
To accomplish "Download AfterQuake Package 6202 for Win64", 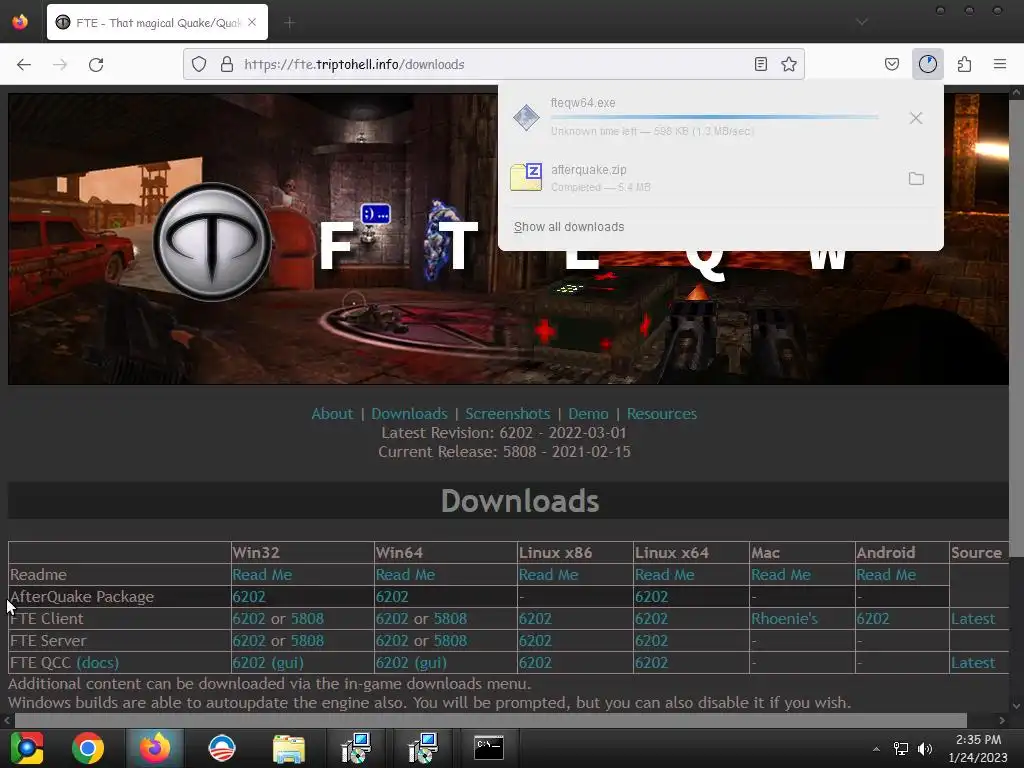I will pos(392,597).
